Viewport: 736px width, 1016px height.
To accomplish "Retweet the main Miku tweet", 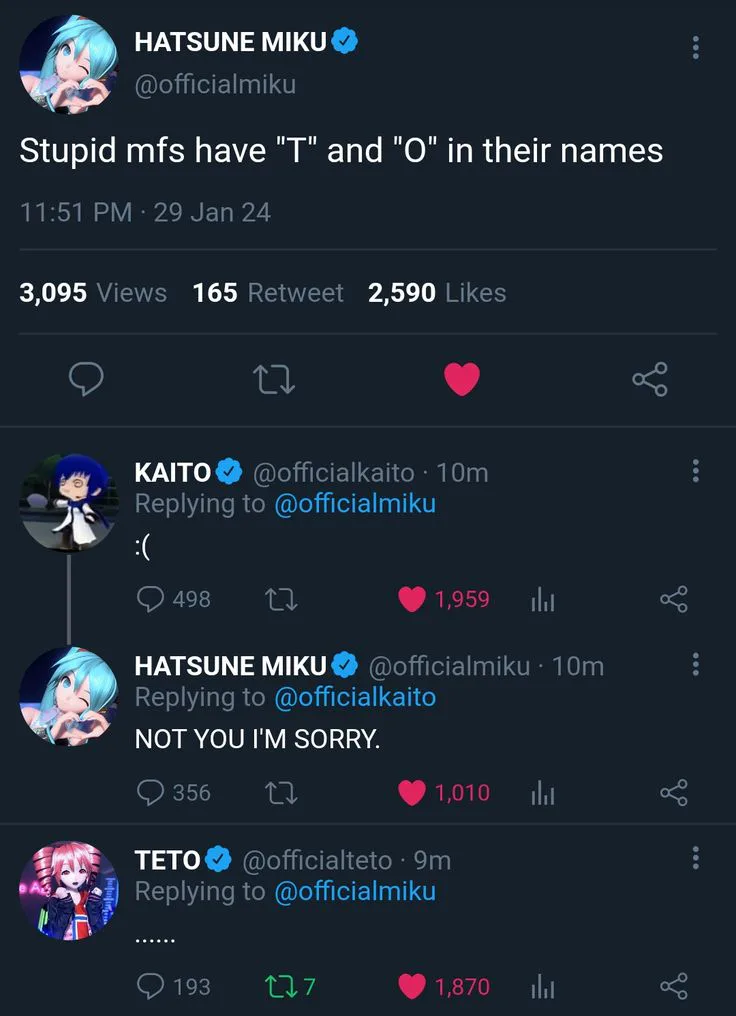I will click(x=274, y=379).
